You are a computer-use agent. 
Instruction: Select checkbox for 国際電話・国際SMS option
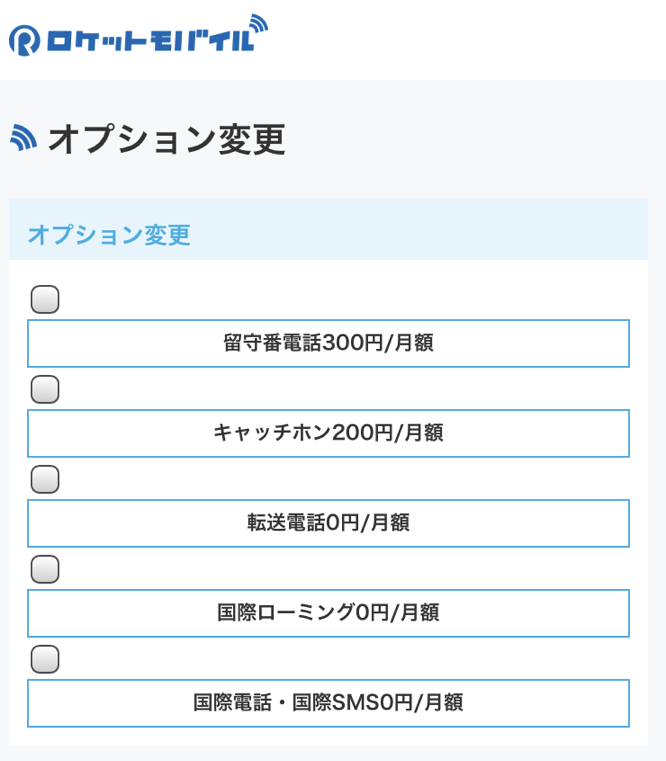[45, 659]
